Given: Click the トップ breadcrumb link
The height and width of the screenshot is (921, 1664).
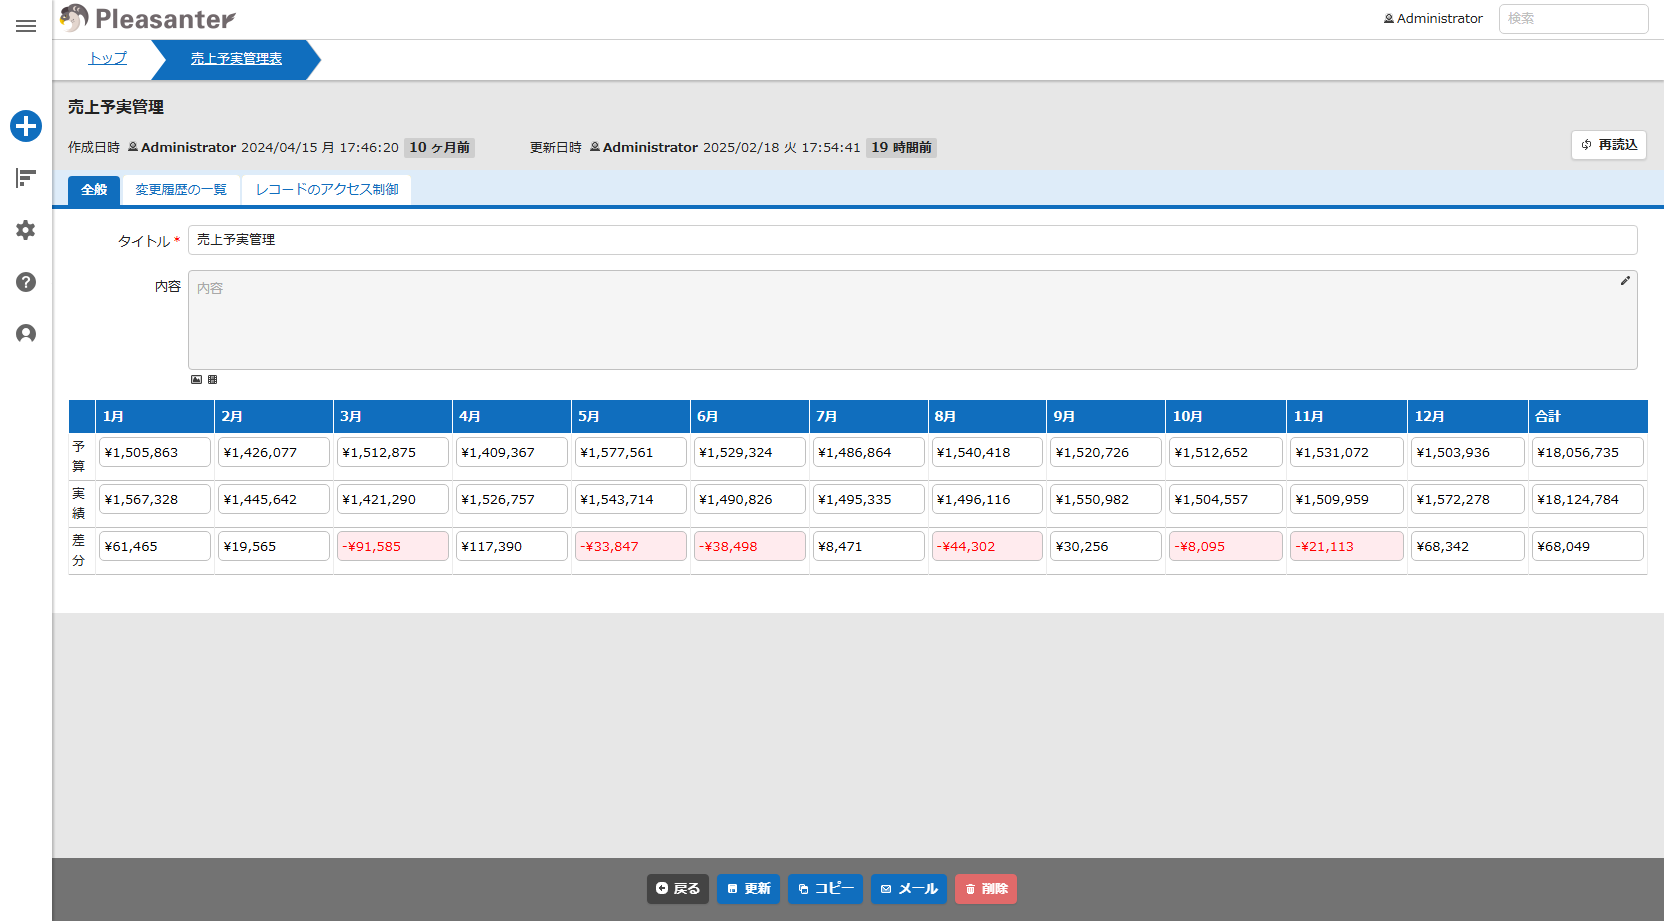Looking at the screenshot, I should (108, 59).
